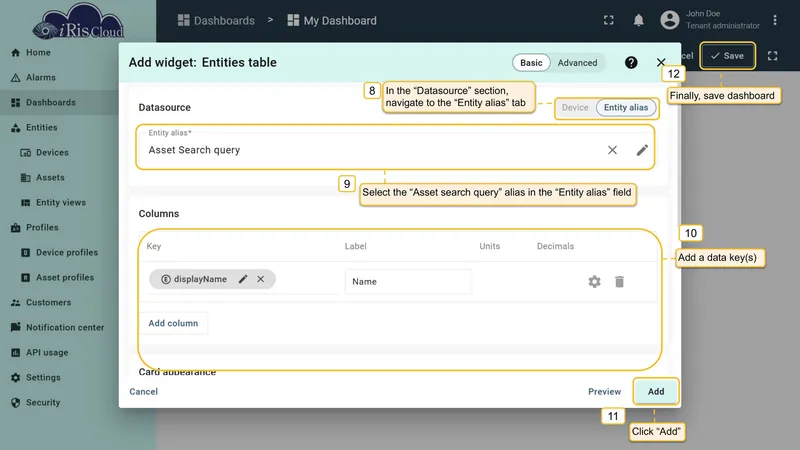Open Asset profiles page
The width and height of the screenshot is (800, 450).
click(x=65, y=278)
